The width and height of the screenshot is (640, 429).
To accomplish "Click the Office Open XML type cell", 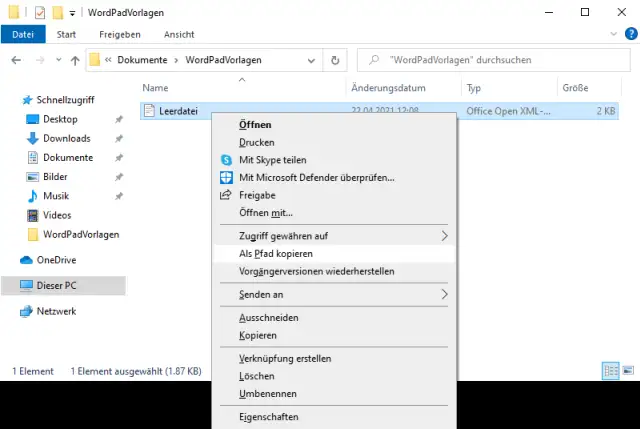I will click(x=508, y=111).
